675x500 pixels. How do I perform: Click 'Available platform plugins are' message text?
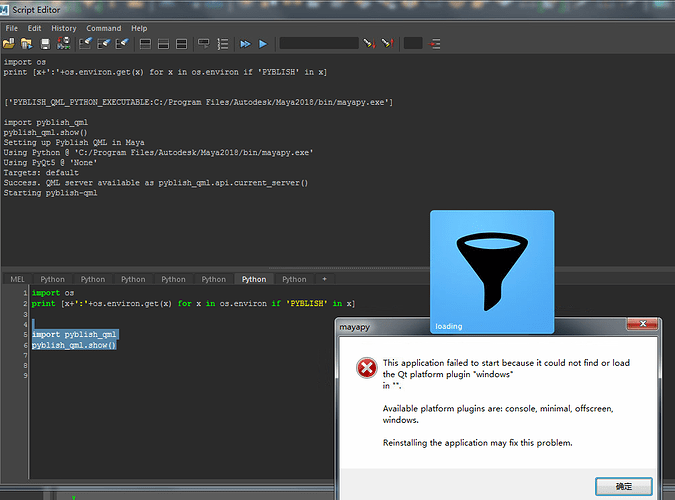(498, 414)
